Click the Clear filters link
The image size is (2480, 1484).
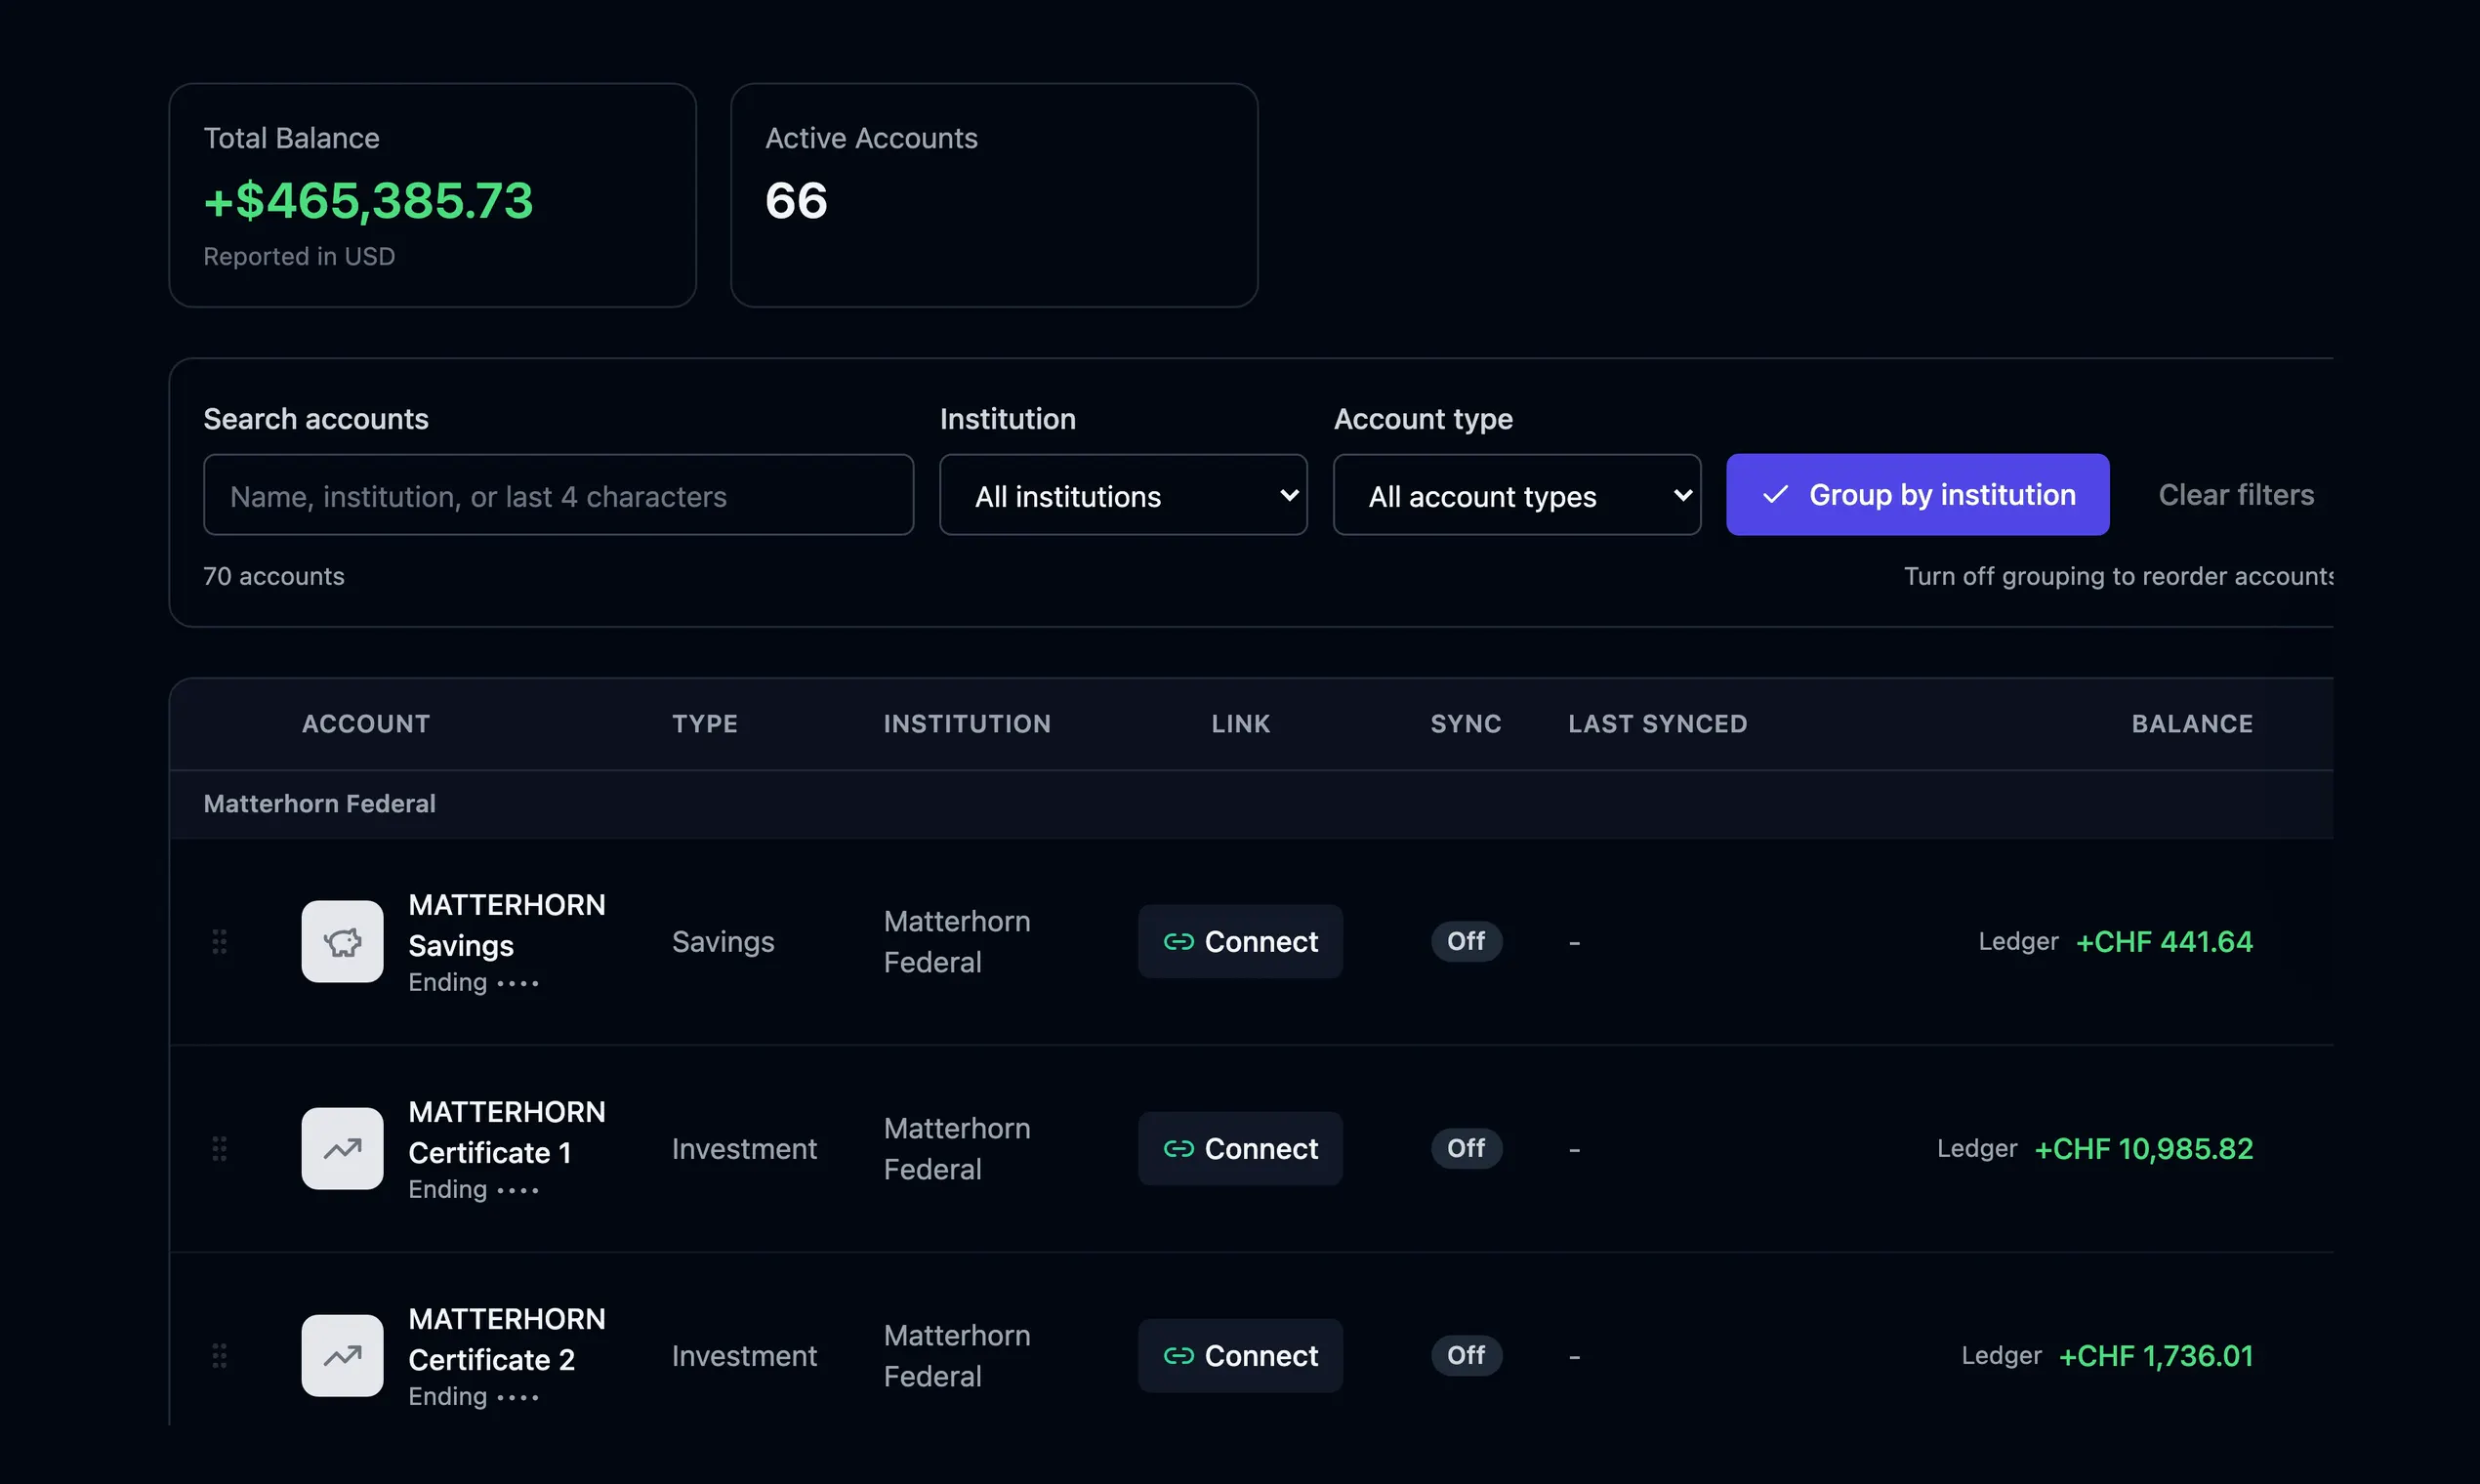point(2236,495)
